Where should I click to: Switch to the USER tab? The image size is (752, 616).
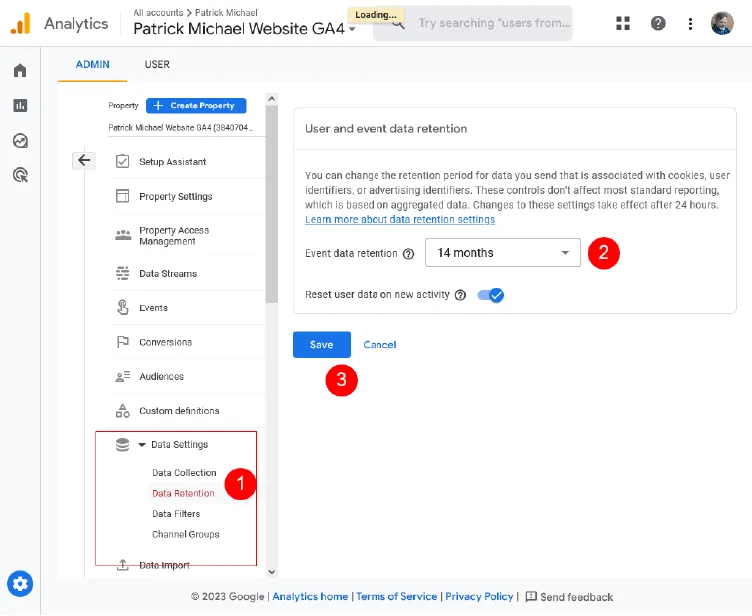click(x=157, y=64)
